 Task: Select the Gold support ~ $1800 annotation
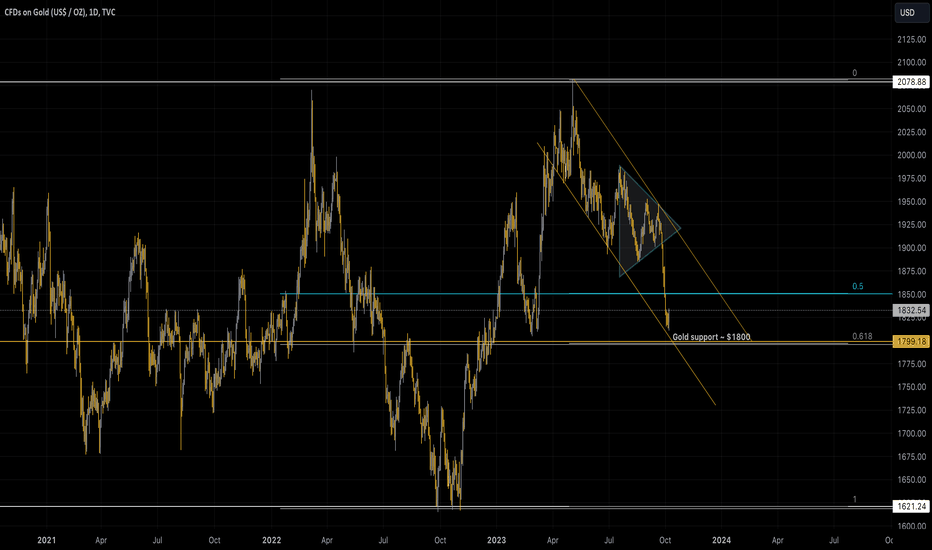[711, 337]
